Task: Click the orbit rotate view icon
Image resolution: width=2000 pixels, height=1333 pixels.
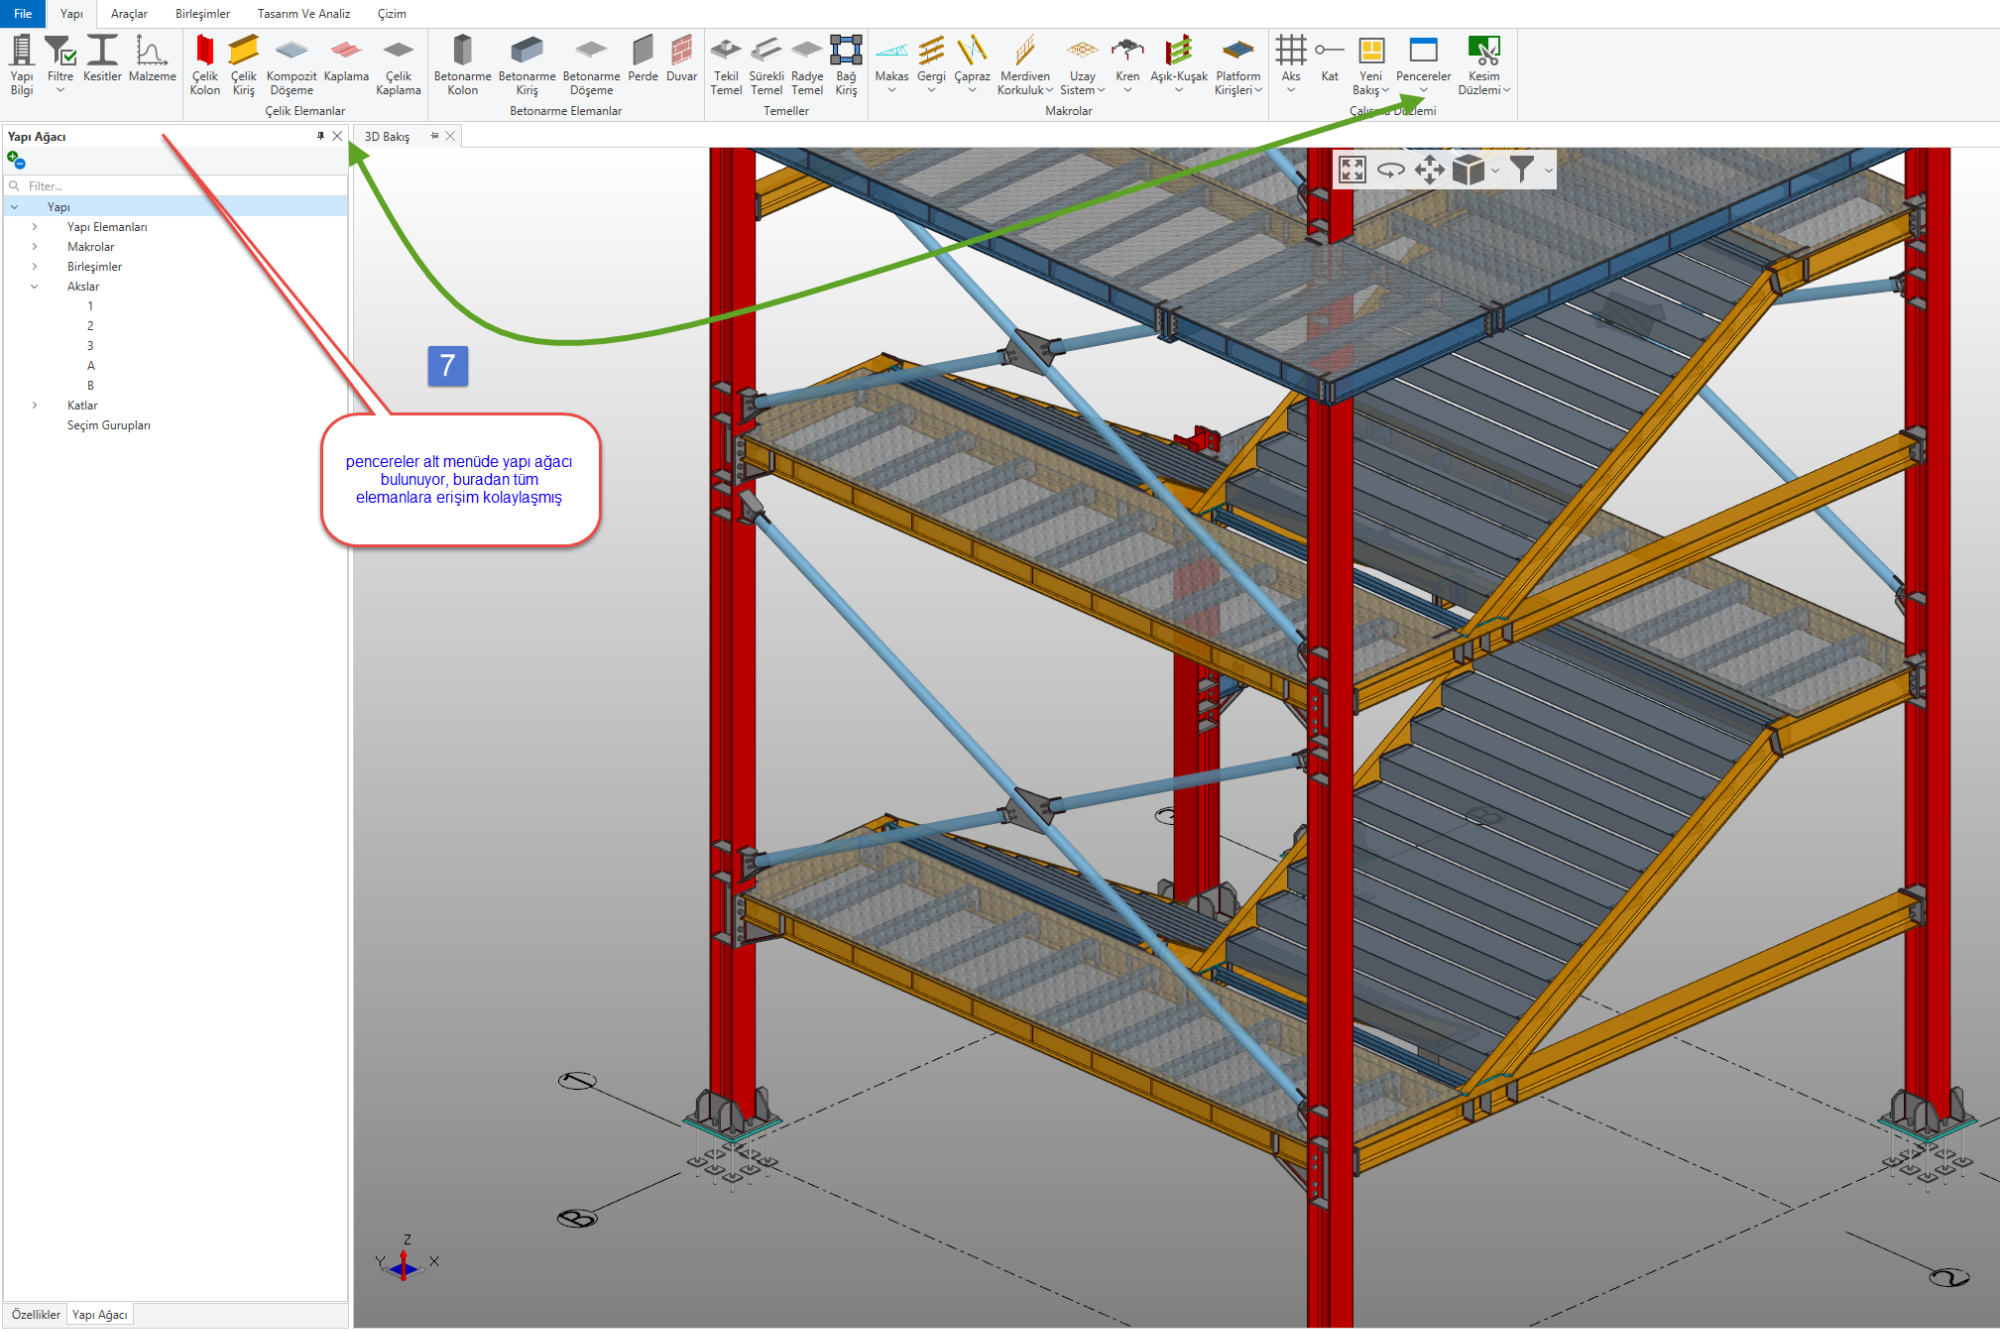Action: click(x=1390, y=170)
